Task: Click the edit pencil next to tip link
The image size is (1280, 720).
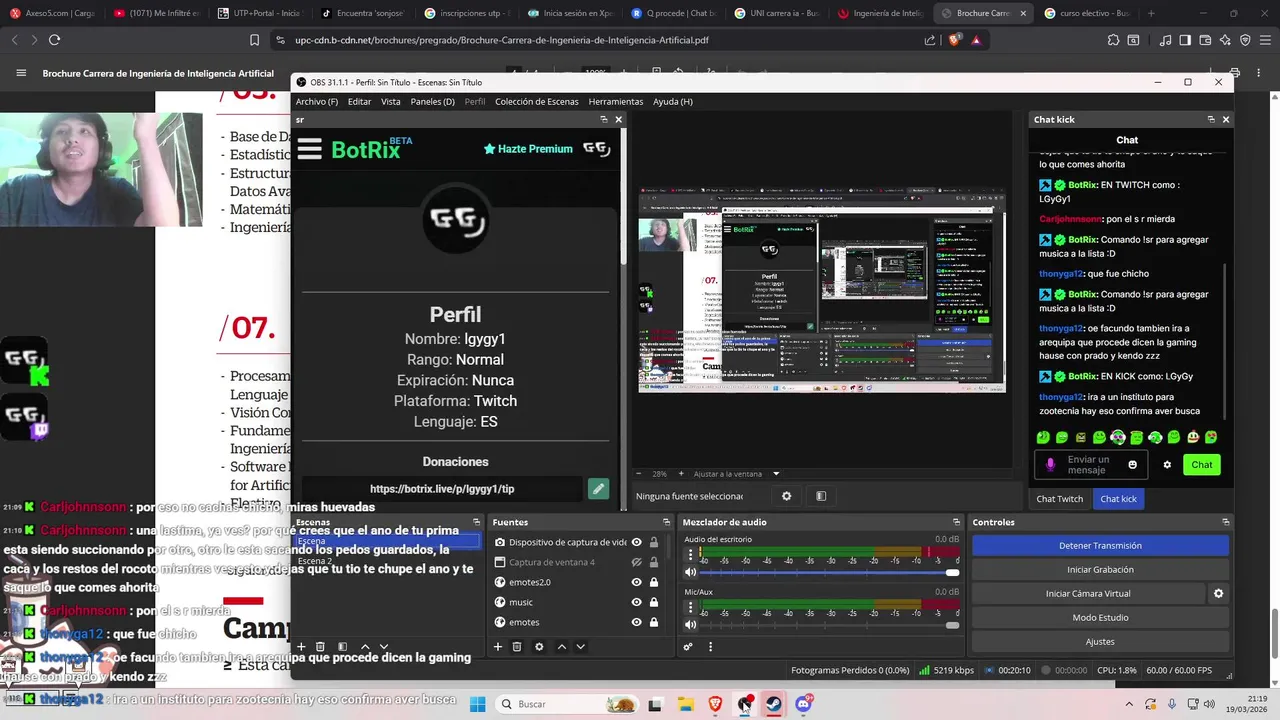Action: (x=598, y=489)
